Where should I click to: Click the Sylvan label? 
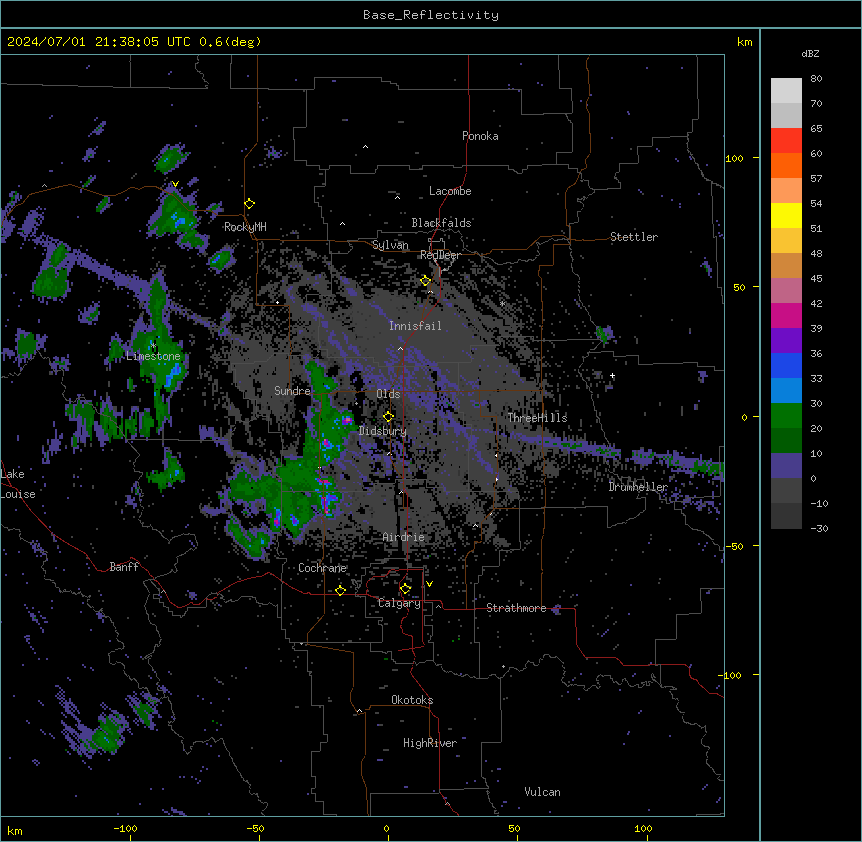click(x=390, y=245)
